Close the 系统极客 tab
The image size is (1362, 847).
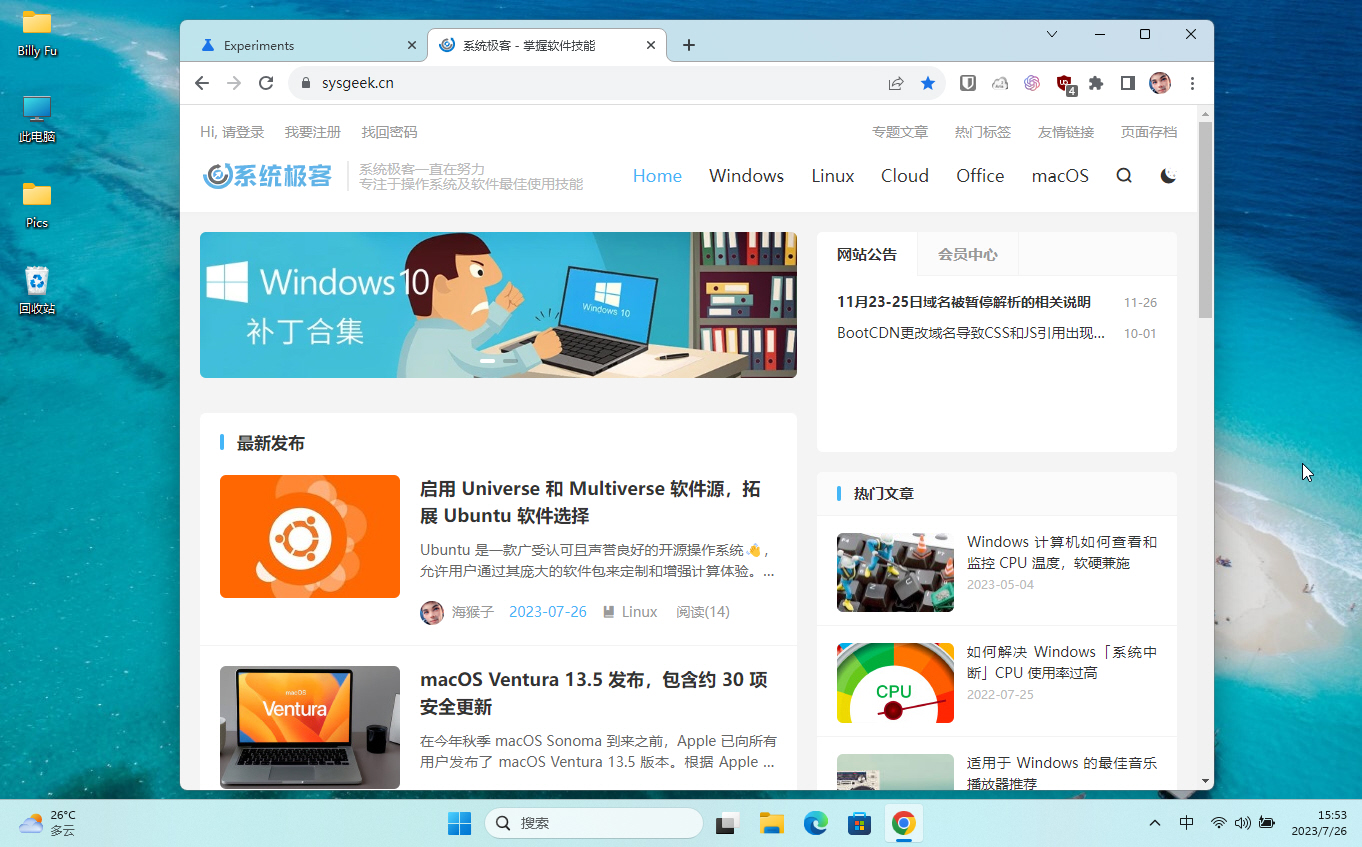pos(651,45)
